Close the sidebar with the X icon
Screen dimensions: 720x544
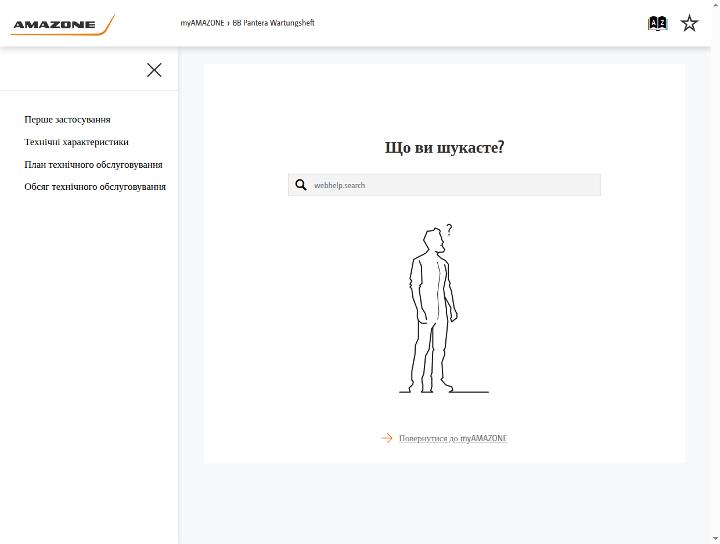tap(154, 70)
